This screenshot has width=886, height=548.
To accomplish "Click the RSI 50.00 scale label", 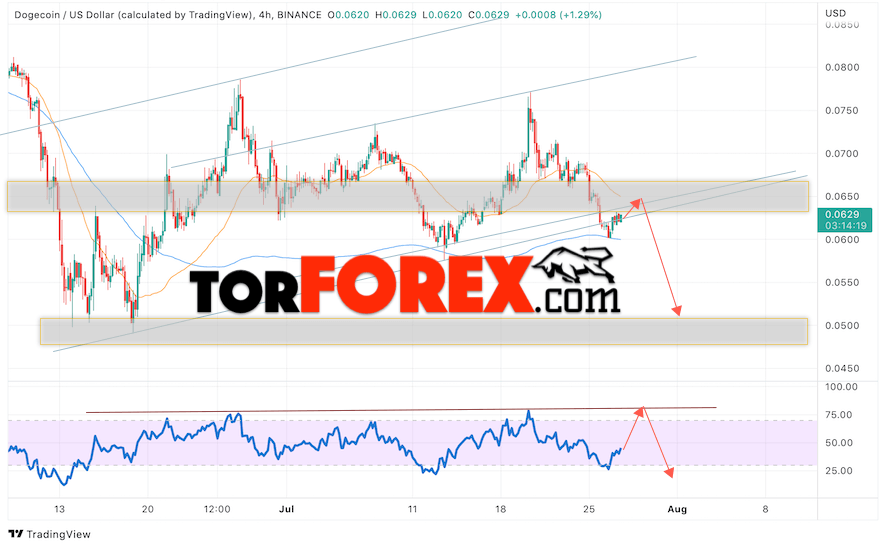I will [839, 442].
